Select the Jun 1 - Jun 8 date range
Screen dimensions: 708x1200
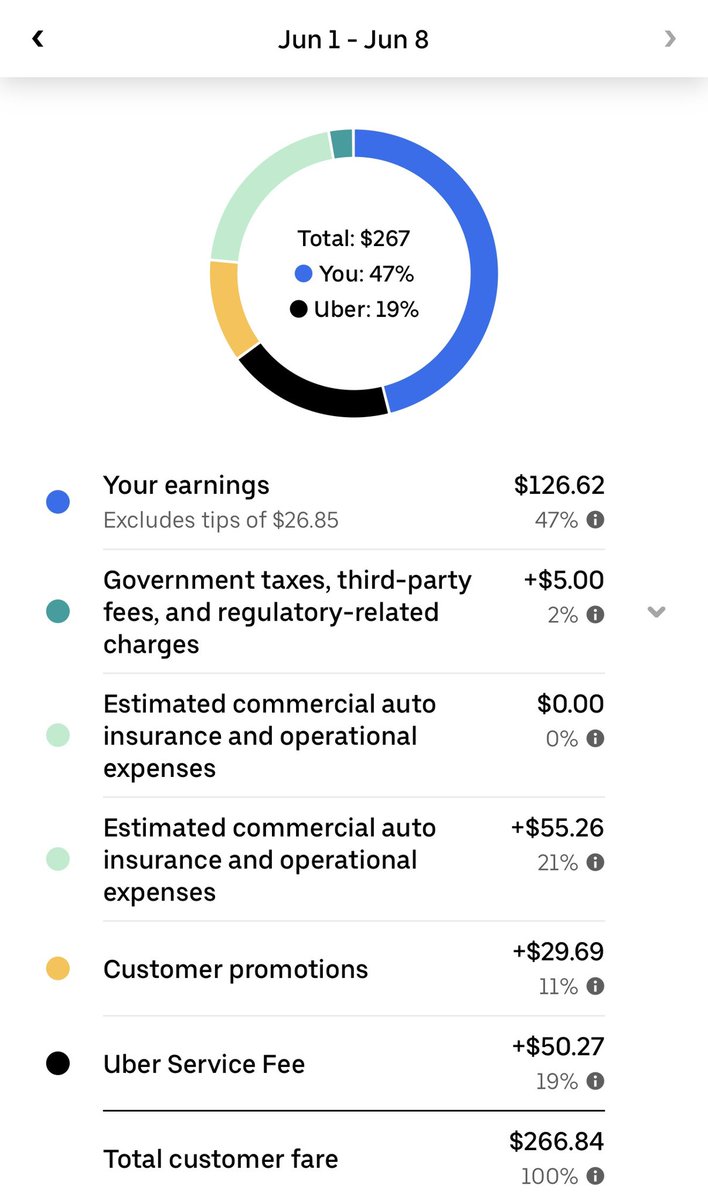tap(353, 40)
